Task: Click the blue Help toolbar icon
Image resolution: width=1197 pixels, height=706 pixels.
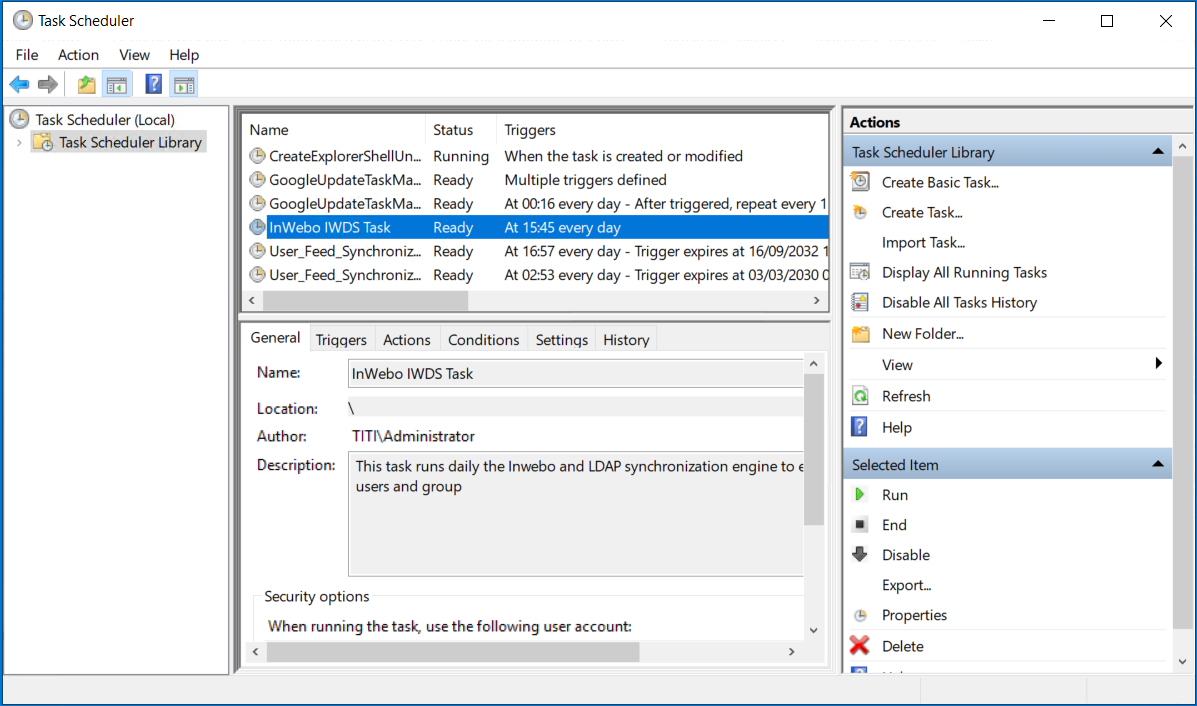Action: (x=154, y=85)
